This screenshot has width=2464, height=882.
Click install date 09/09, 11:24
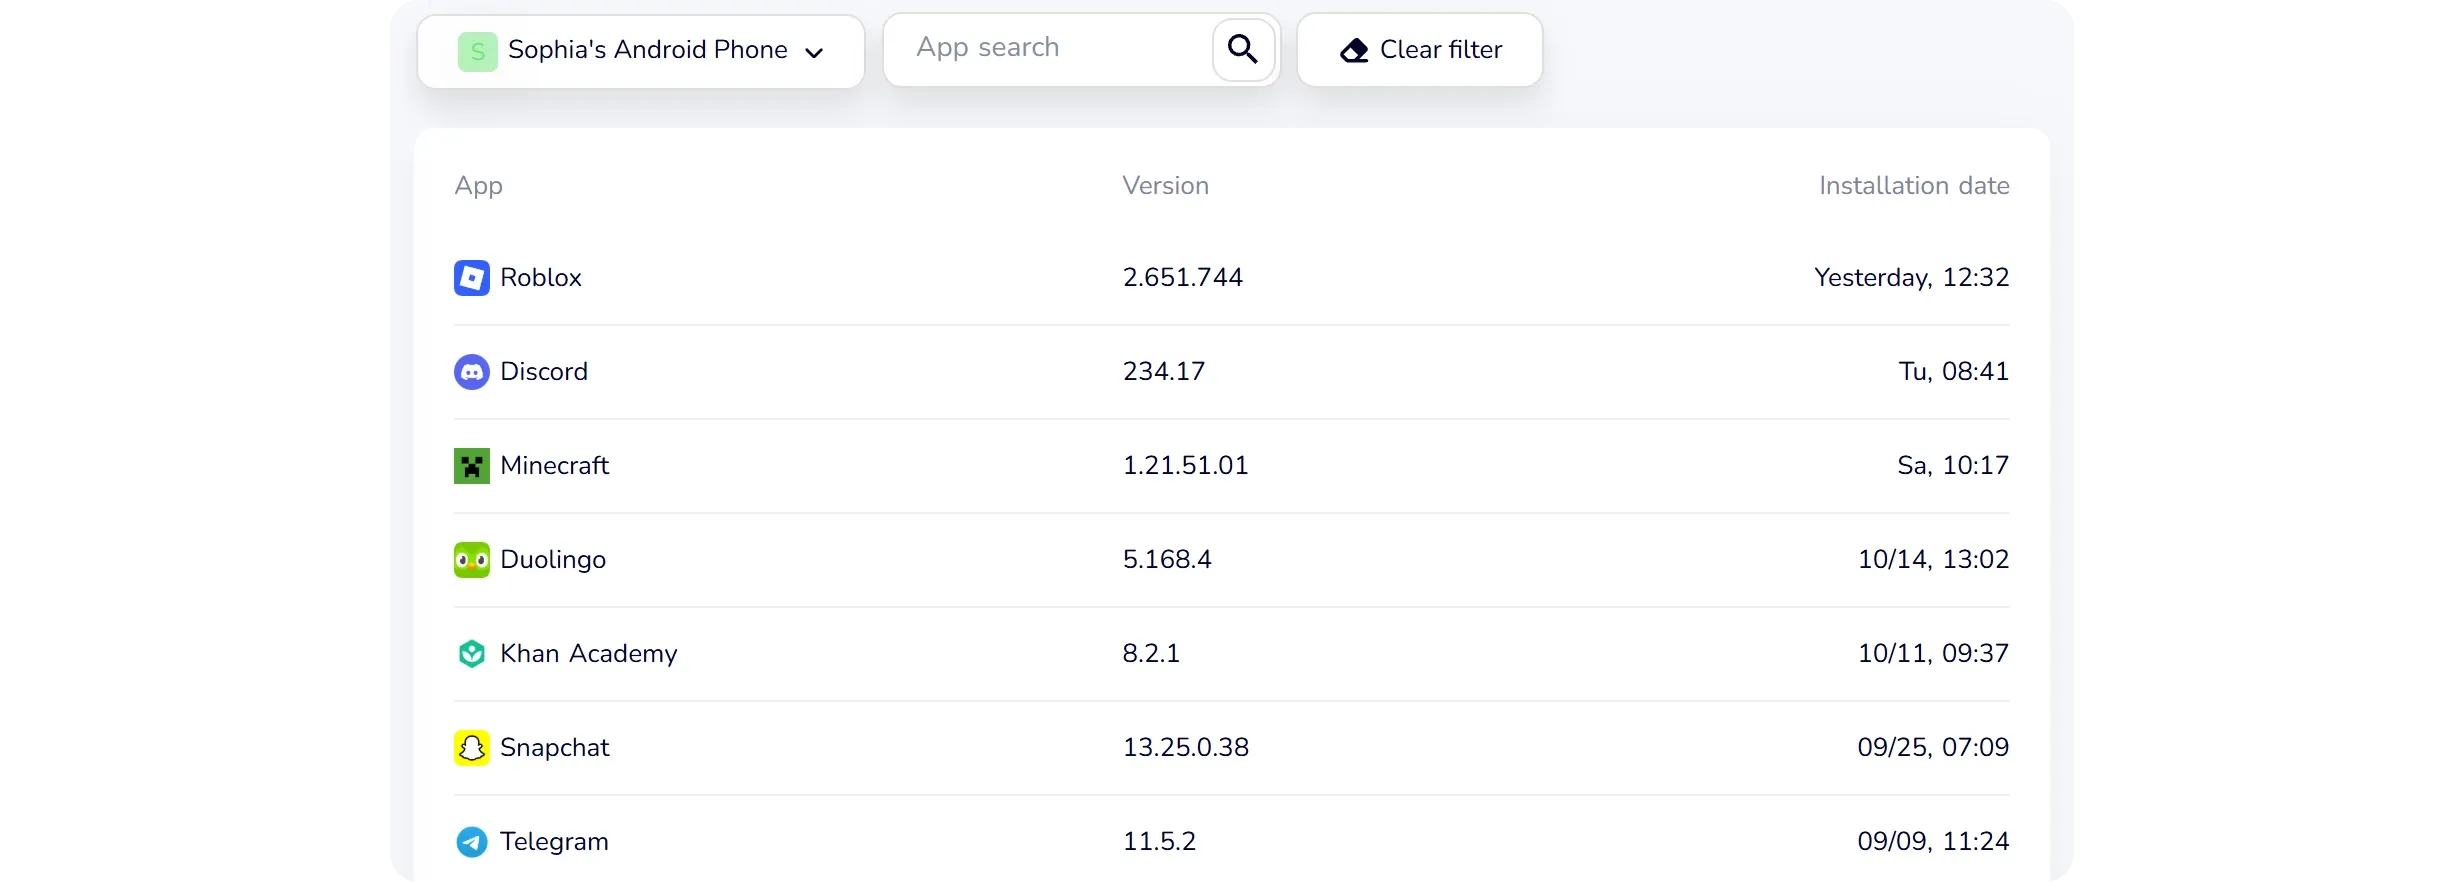coord(1934,842)
